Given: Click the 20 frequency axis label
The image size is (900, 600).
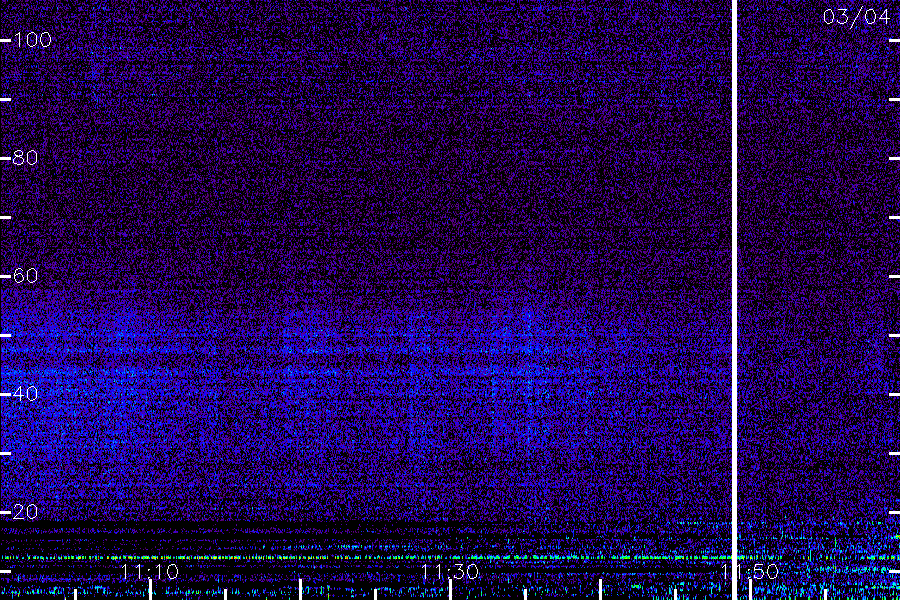Looking at the screenshot, I should pos(25,512).
